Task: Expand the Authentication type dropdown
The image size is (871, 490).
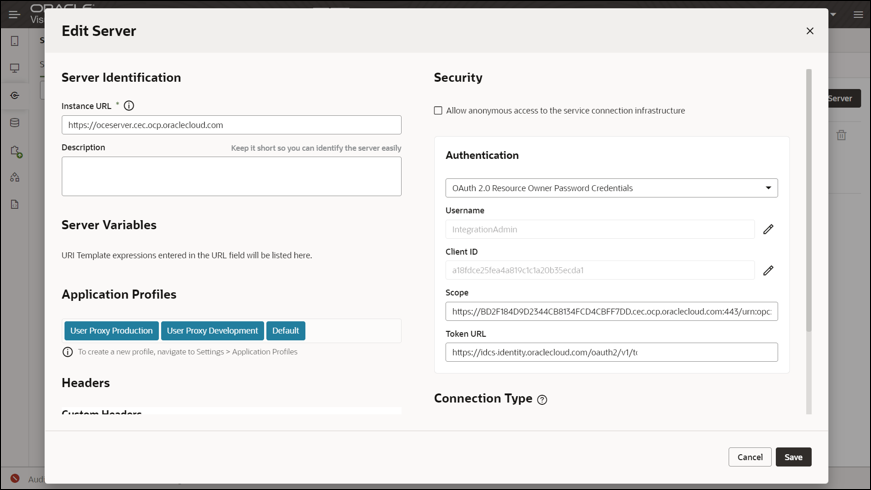Action: pyautogui.click(x=612, y=188)
